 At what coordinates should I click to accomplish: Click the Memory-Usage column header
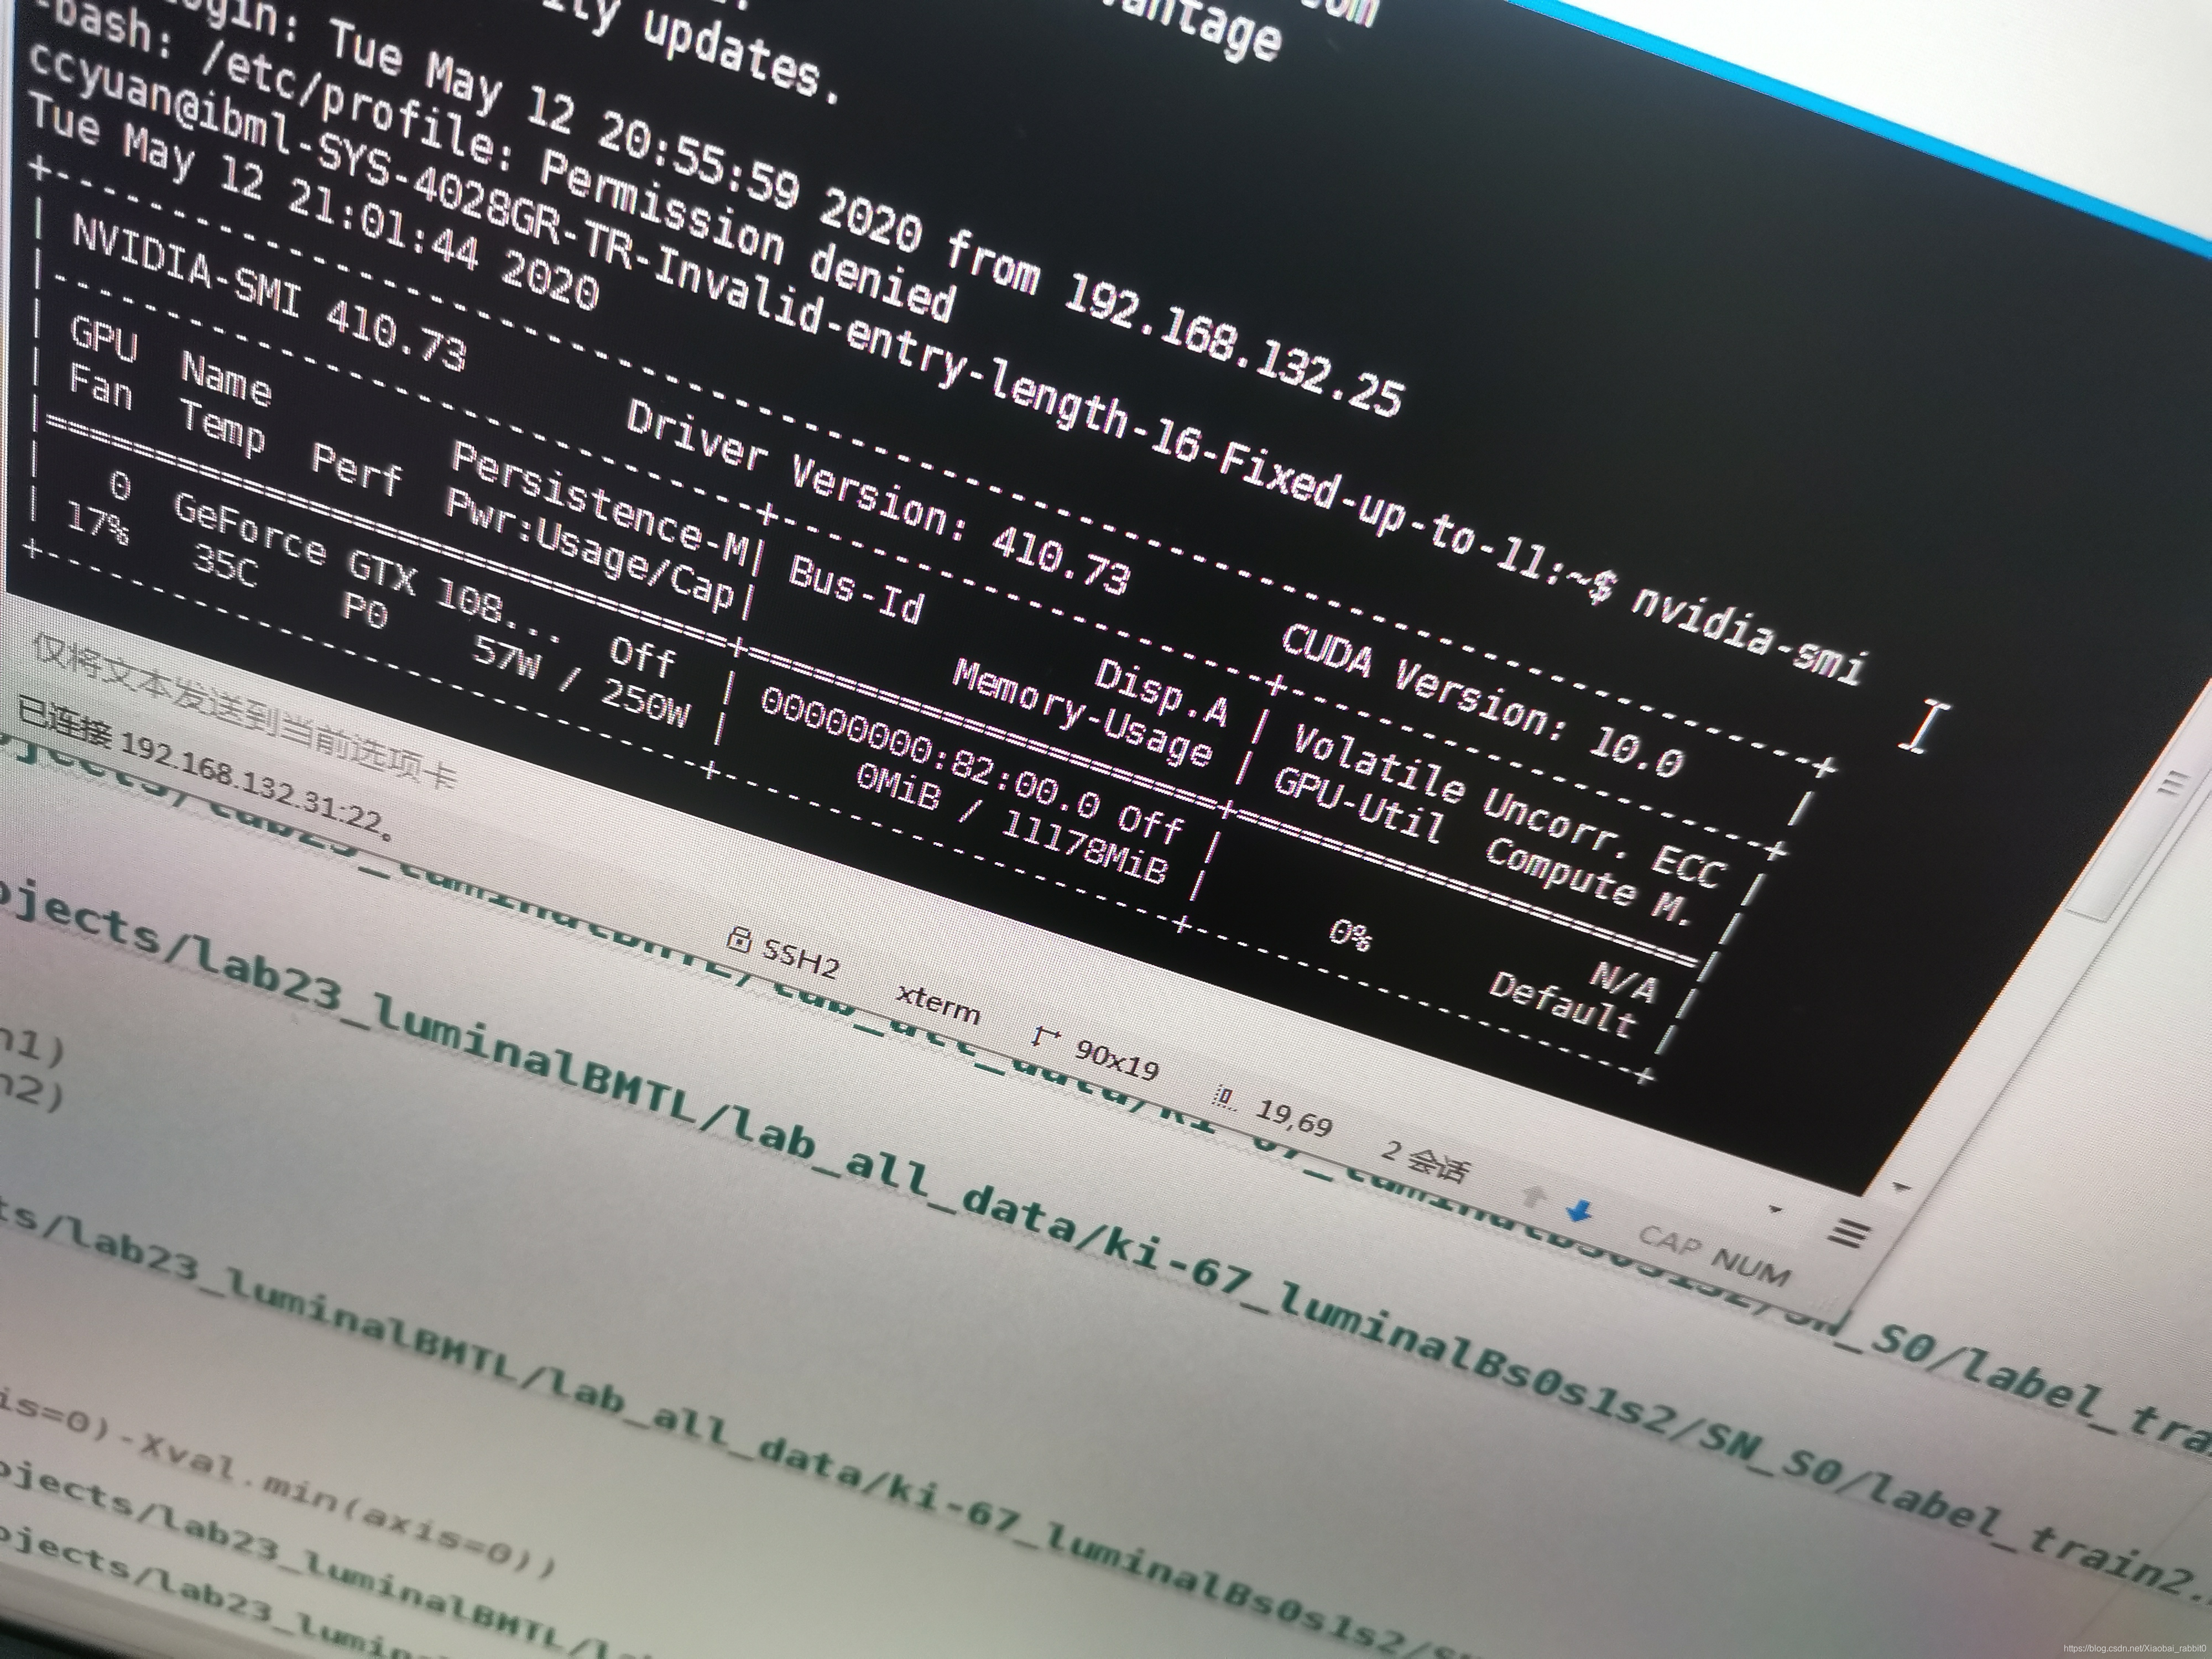[x=1083, y=713]
